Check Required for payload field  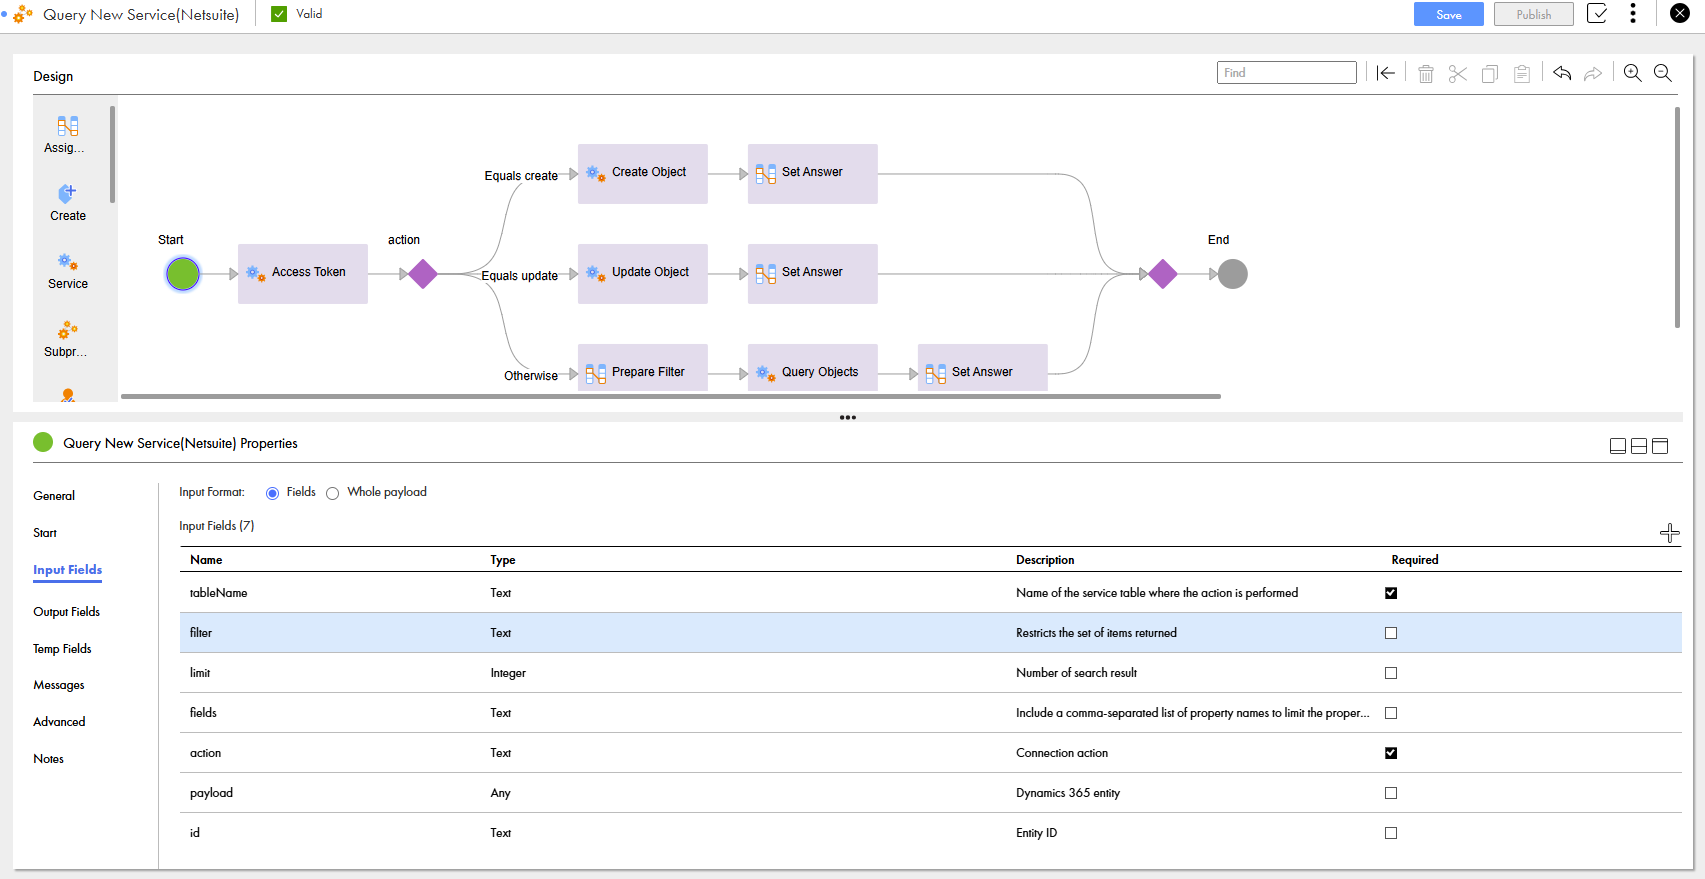(x=1391, y=793)
